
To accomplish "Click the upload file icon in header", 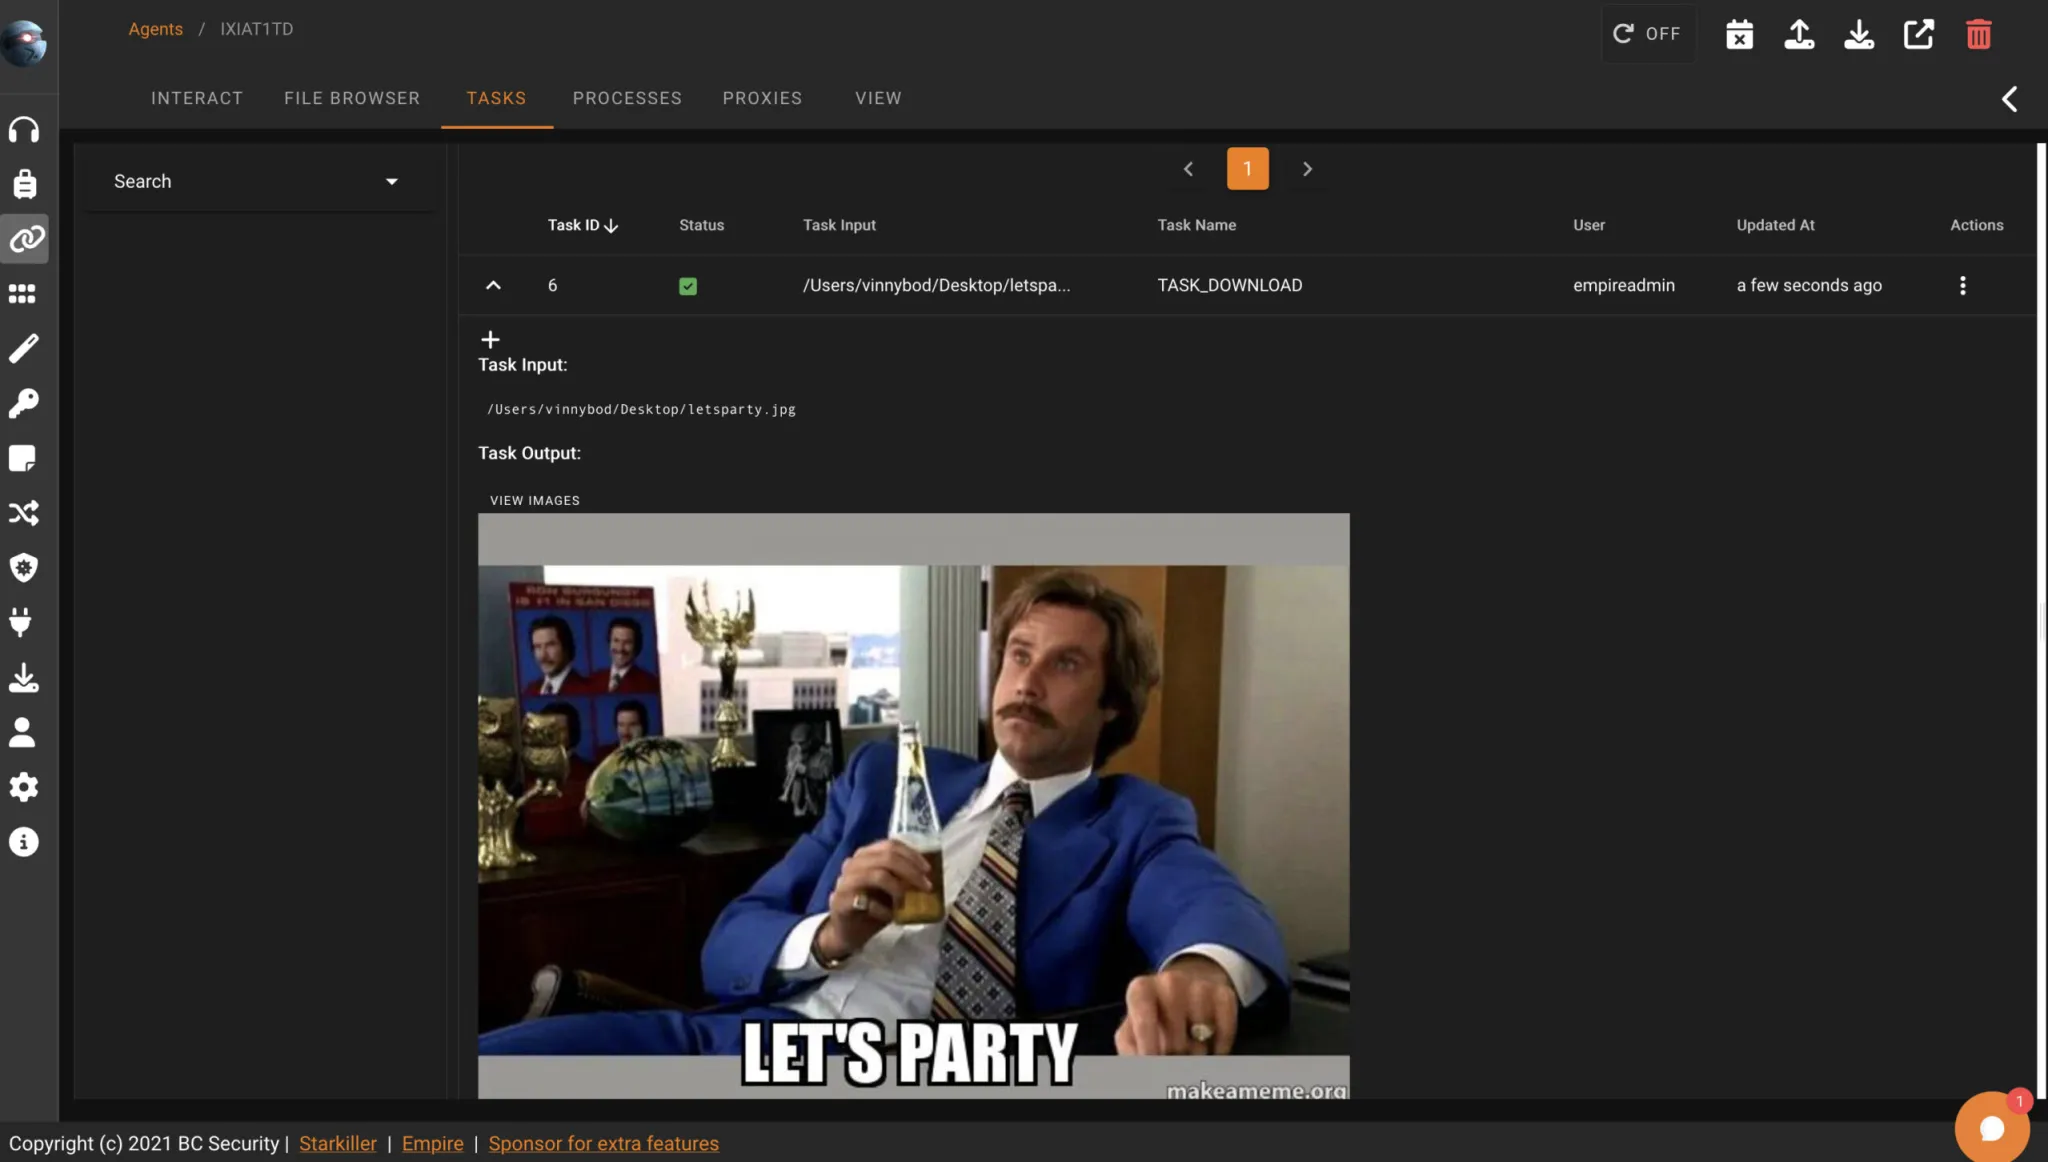I will coord(1799,34).
